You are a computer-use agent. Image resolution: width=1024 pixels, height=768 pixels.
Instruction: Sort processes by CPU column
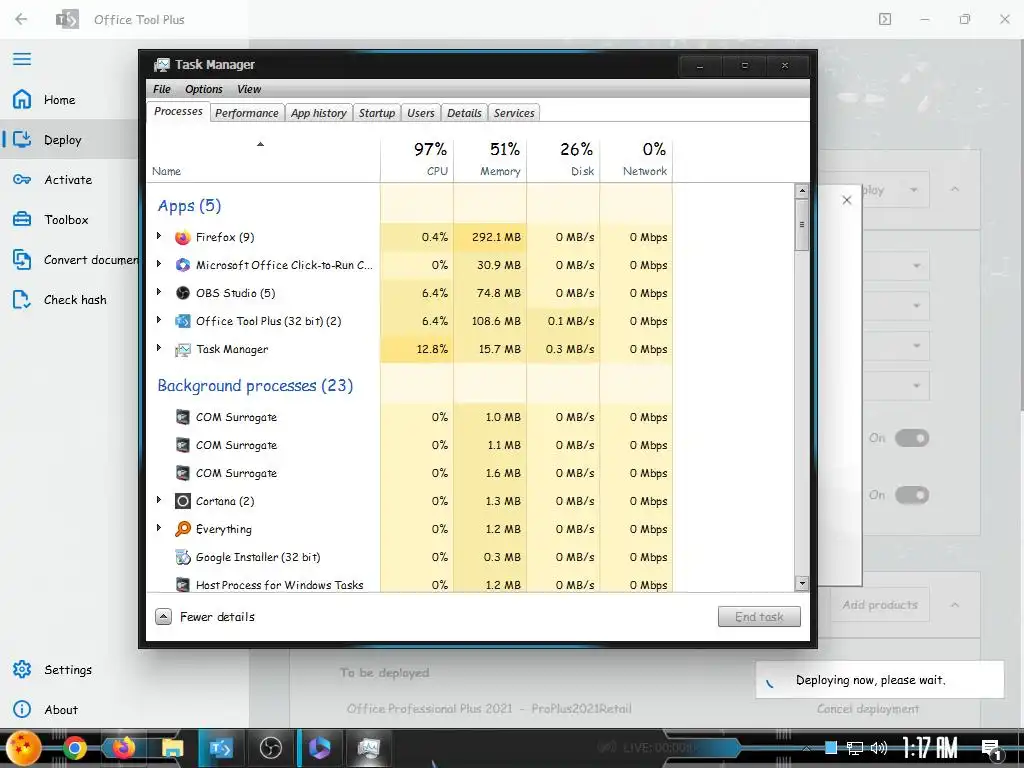[x=417, y=159]
